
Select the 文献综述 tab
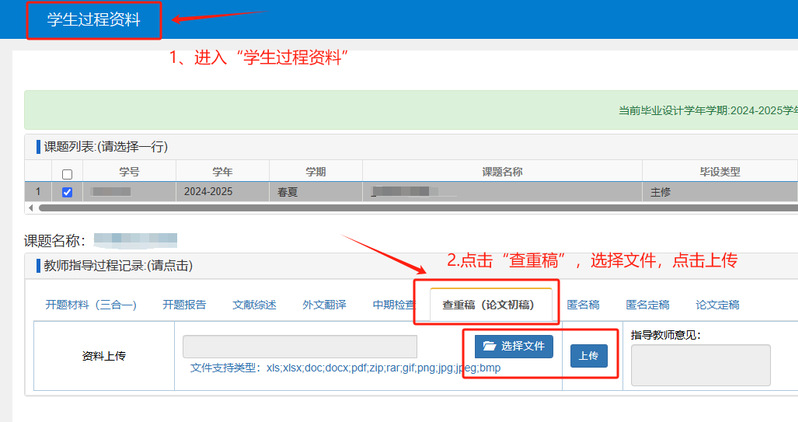[x=255, y=305]
